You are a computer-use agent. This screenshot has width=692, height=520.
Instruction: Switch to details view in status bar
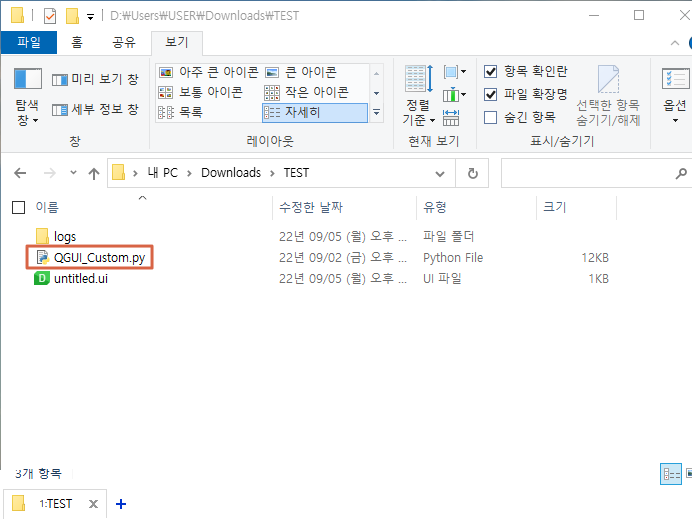tap(671, 474)
